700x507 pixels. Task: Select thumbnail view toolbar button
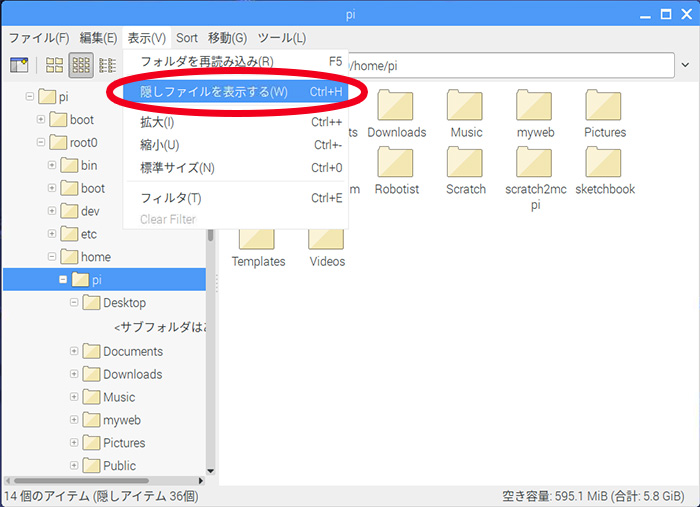81,65
